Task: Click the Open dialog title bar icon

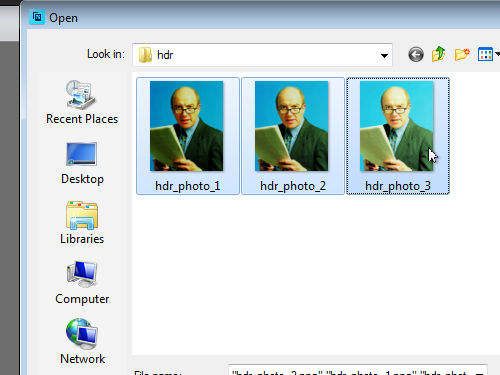Action: 37,17
